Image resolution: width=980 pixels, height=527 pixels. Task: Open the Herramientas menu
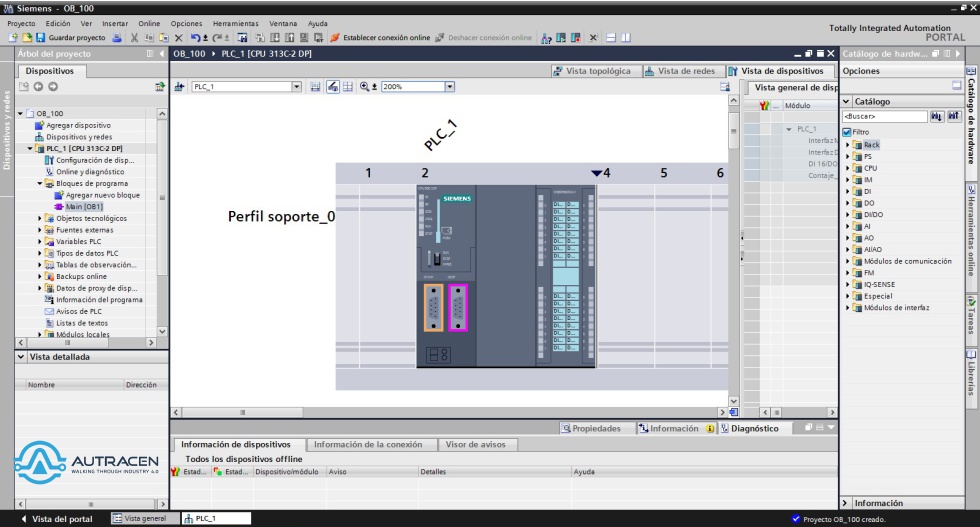point(236,23)
